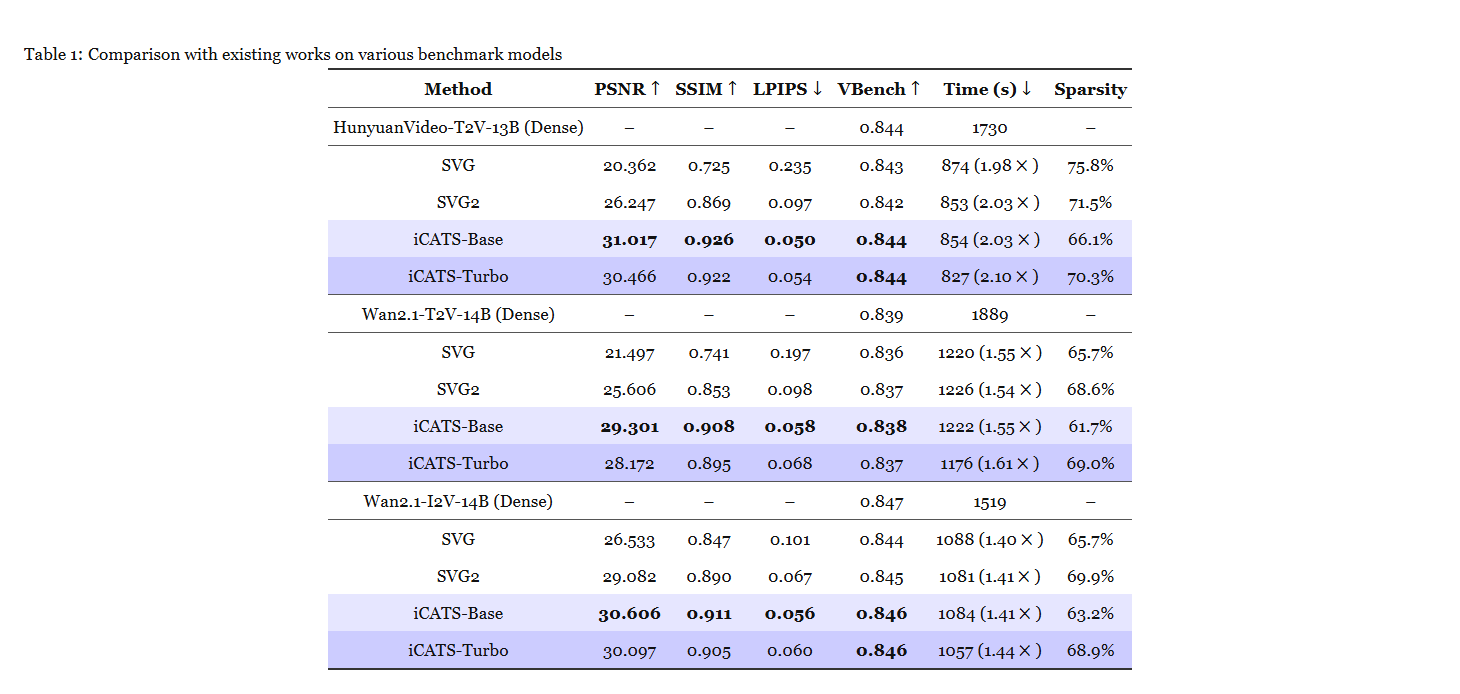The image size is (1460, 694).
Task: Click the Table 1 caption text
Action: point(293,54)
